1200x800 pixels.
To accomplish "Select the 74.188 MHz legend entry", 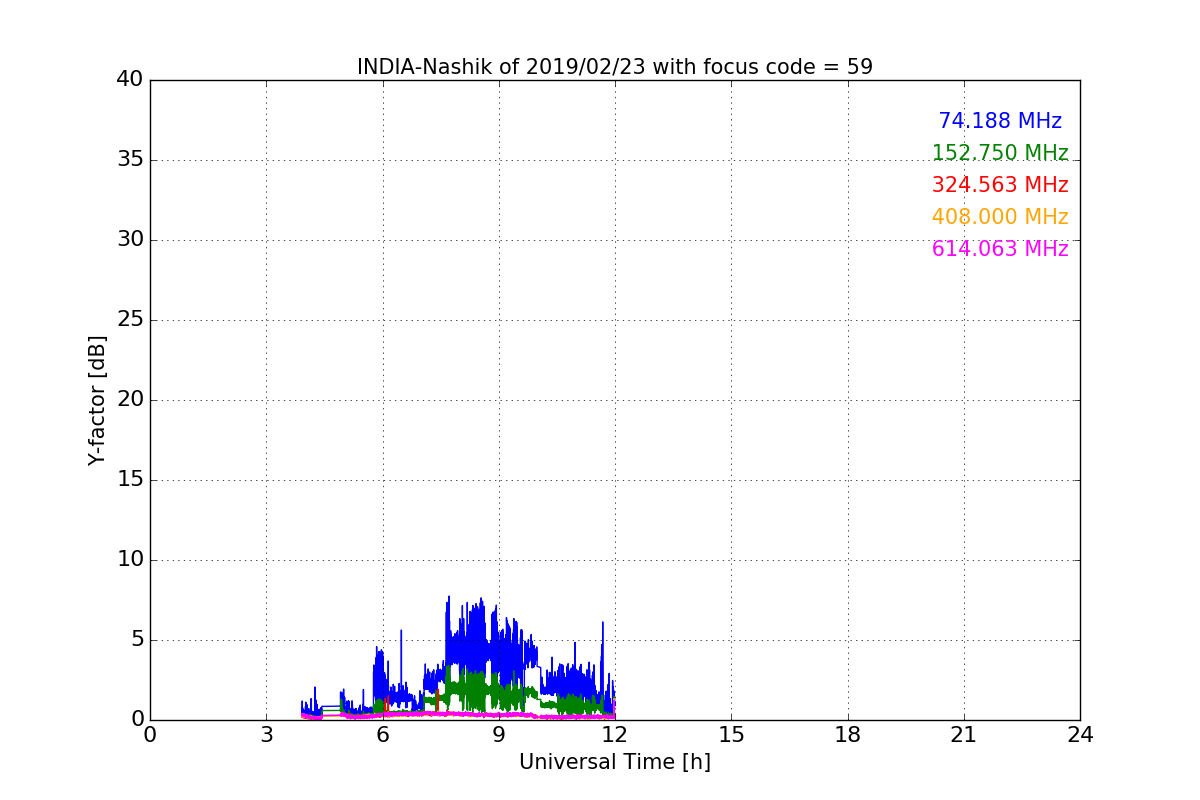I will point(1000,121).
